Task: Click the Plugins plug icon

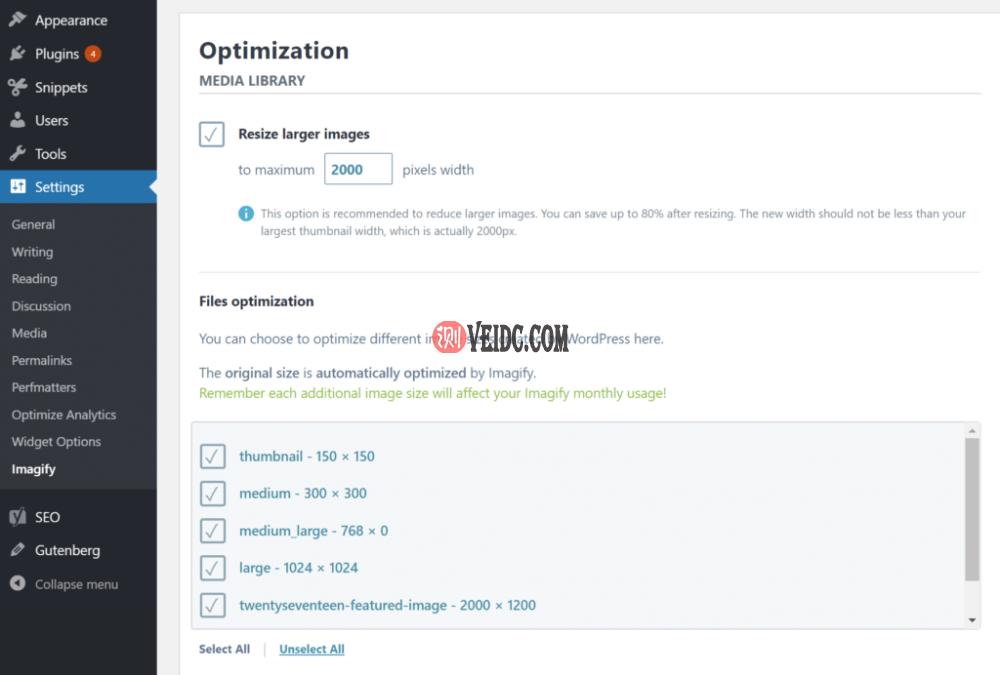Action: point(17,54)
